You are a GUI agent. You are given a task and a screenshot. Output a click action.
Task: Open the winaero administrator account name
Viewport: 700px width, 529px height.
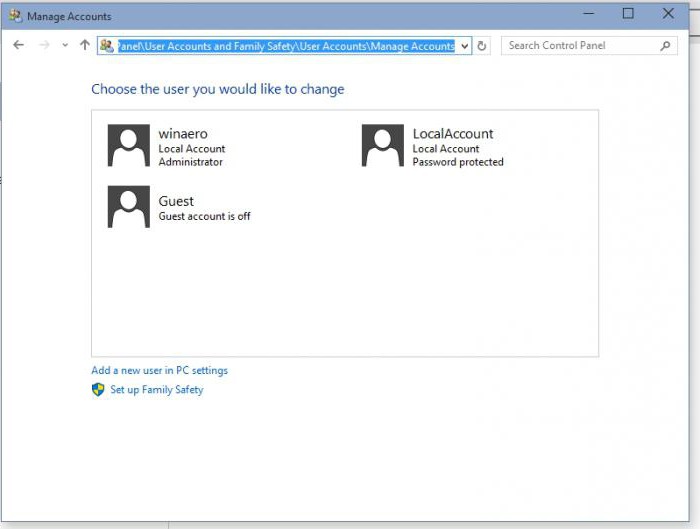point(183,133)
